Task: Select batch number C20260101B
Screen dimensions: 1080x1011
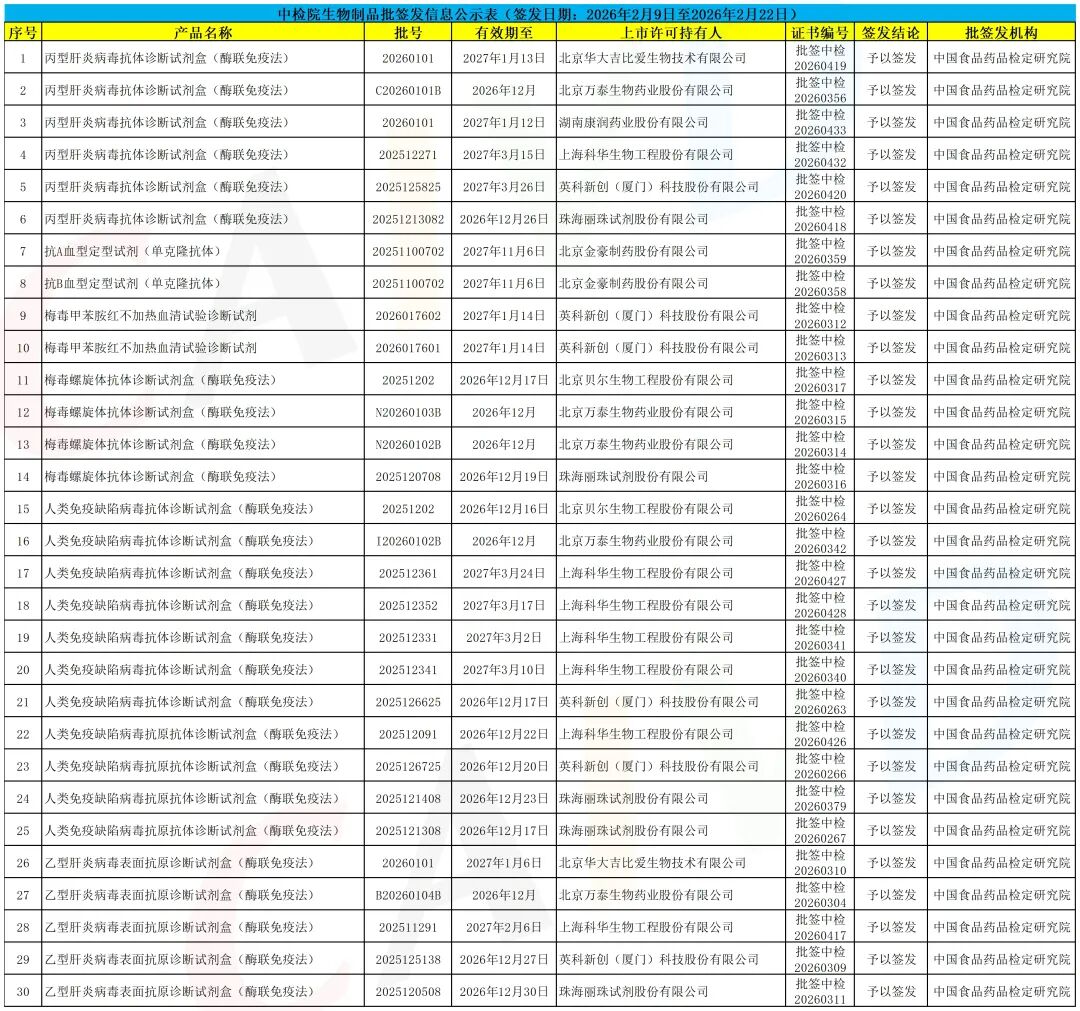Action: pyautogui.click(x=408, y=90)
